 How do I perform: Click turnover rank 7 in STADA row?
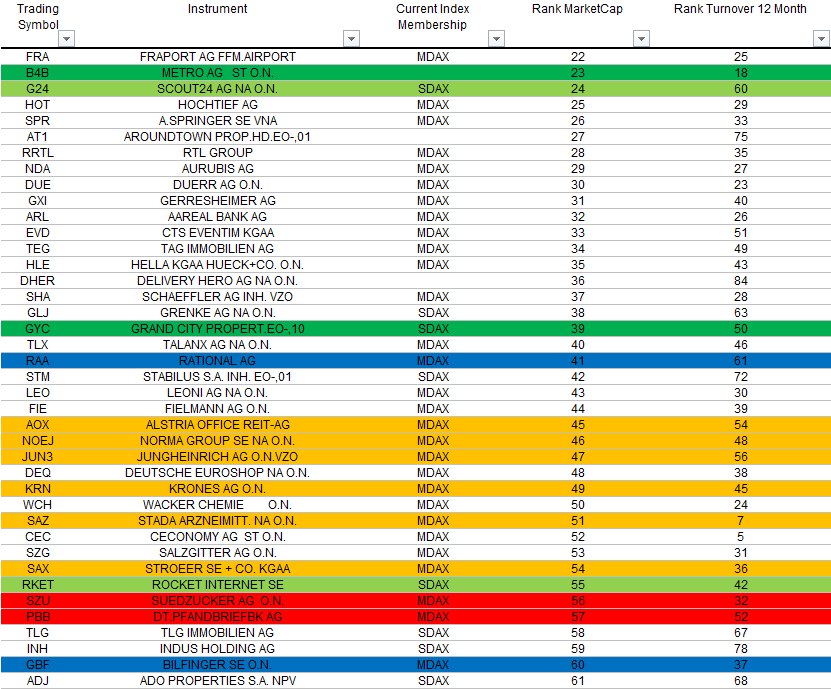point(740,520)
